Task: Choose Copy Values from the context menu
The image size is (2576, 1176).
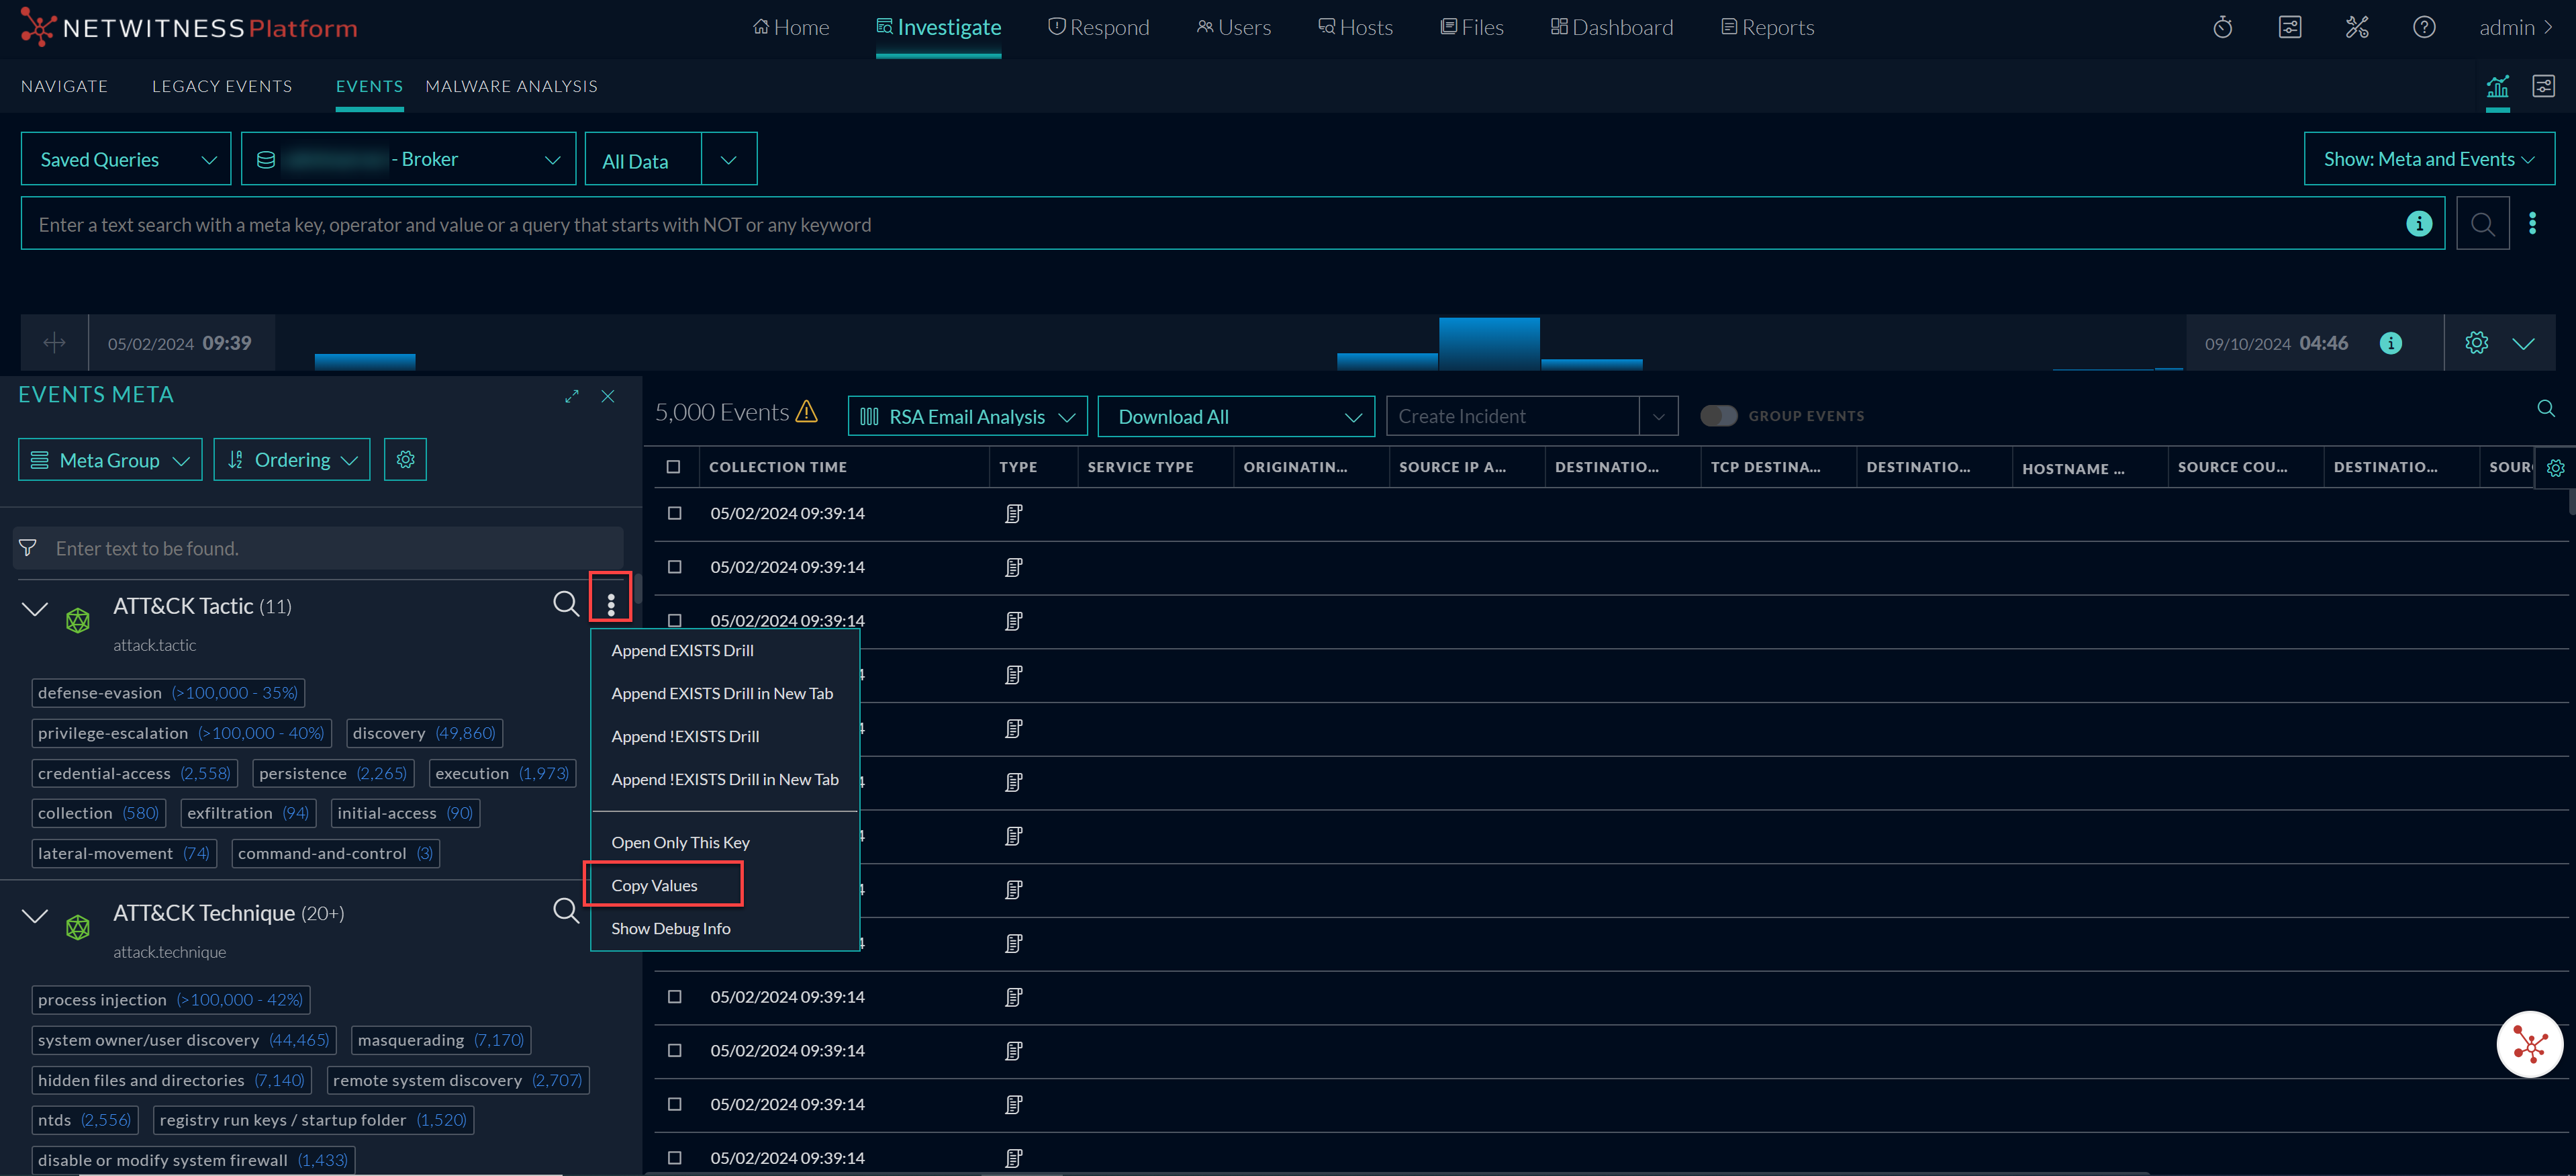Action: tap(655, 885)
